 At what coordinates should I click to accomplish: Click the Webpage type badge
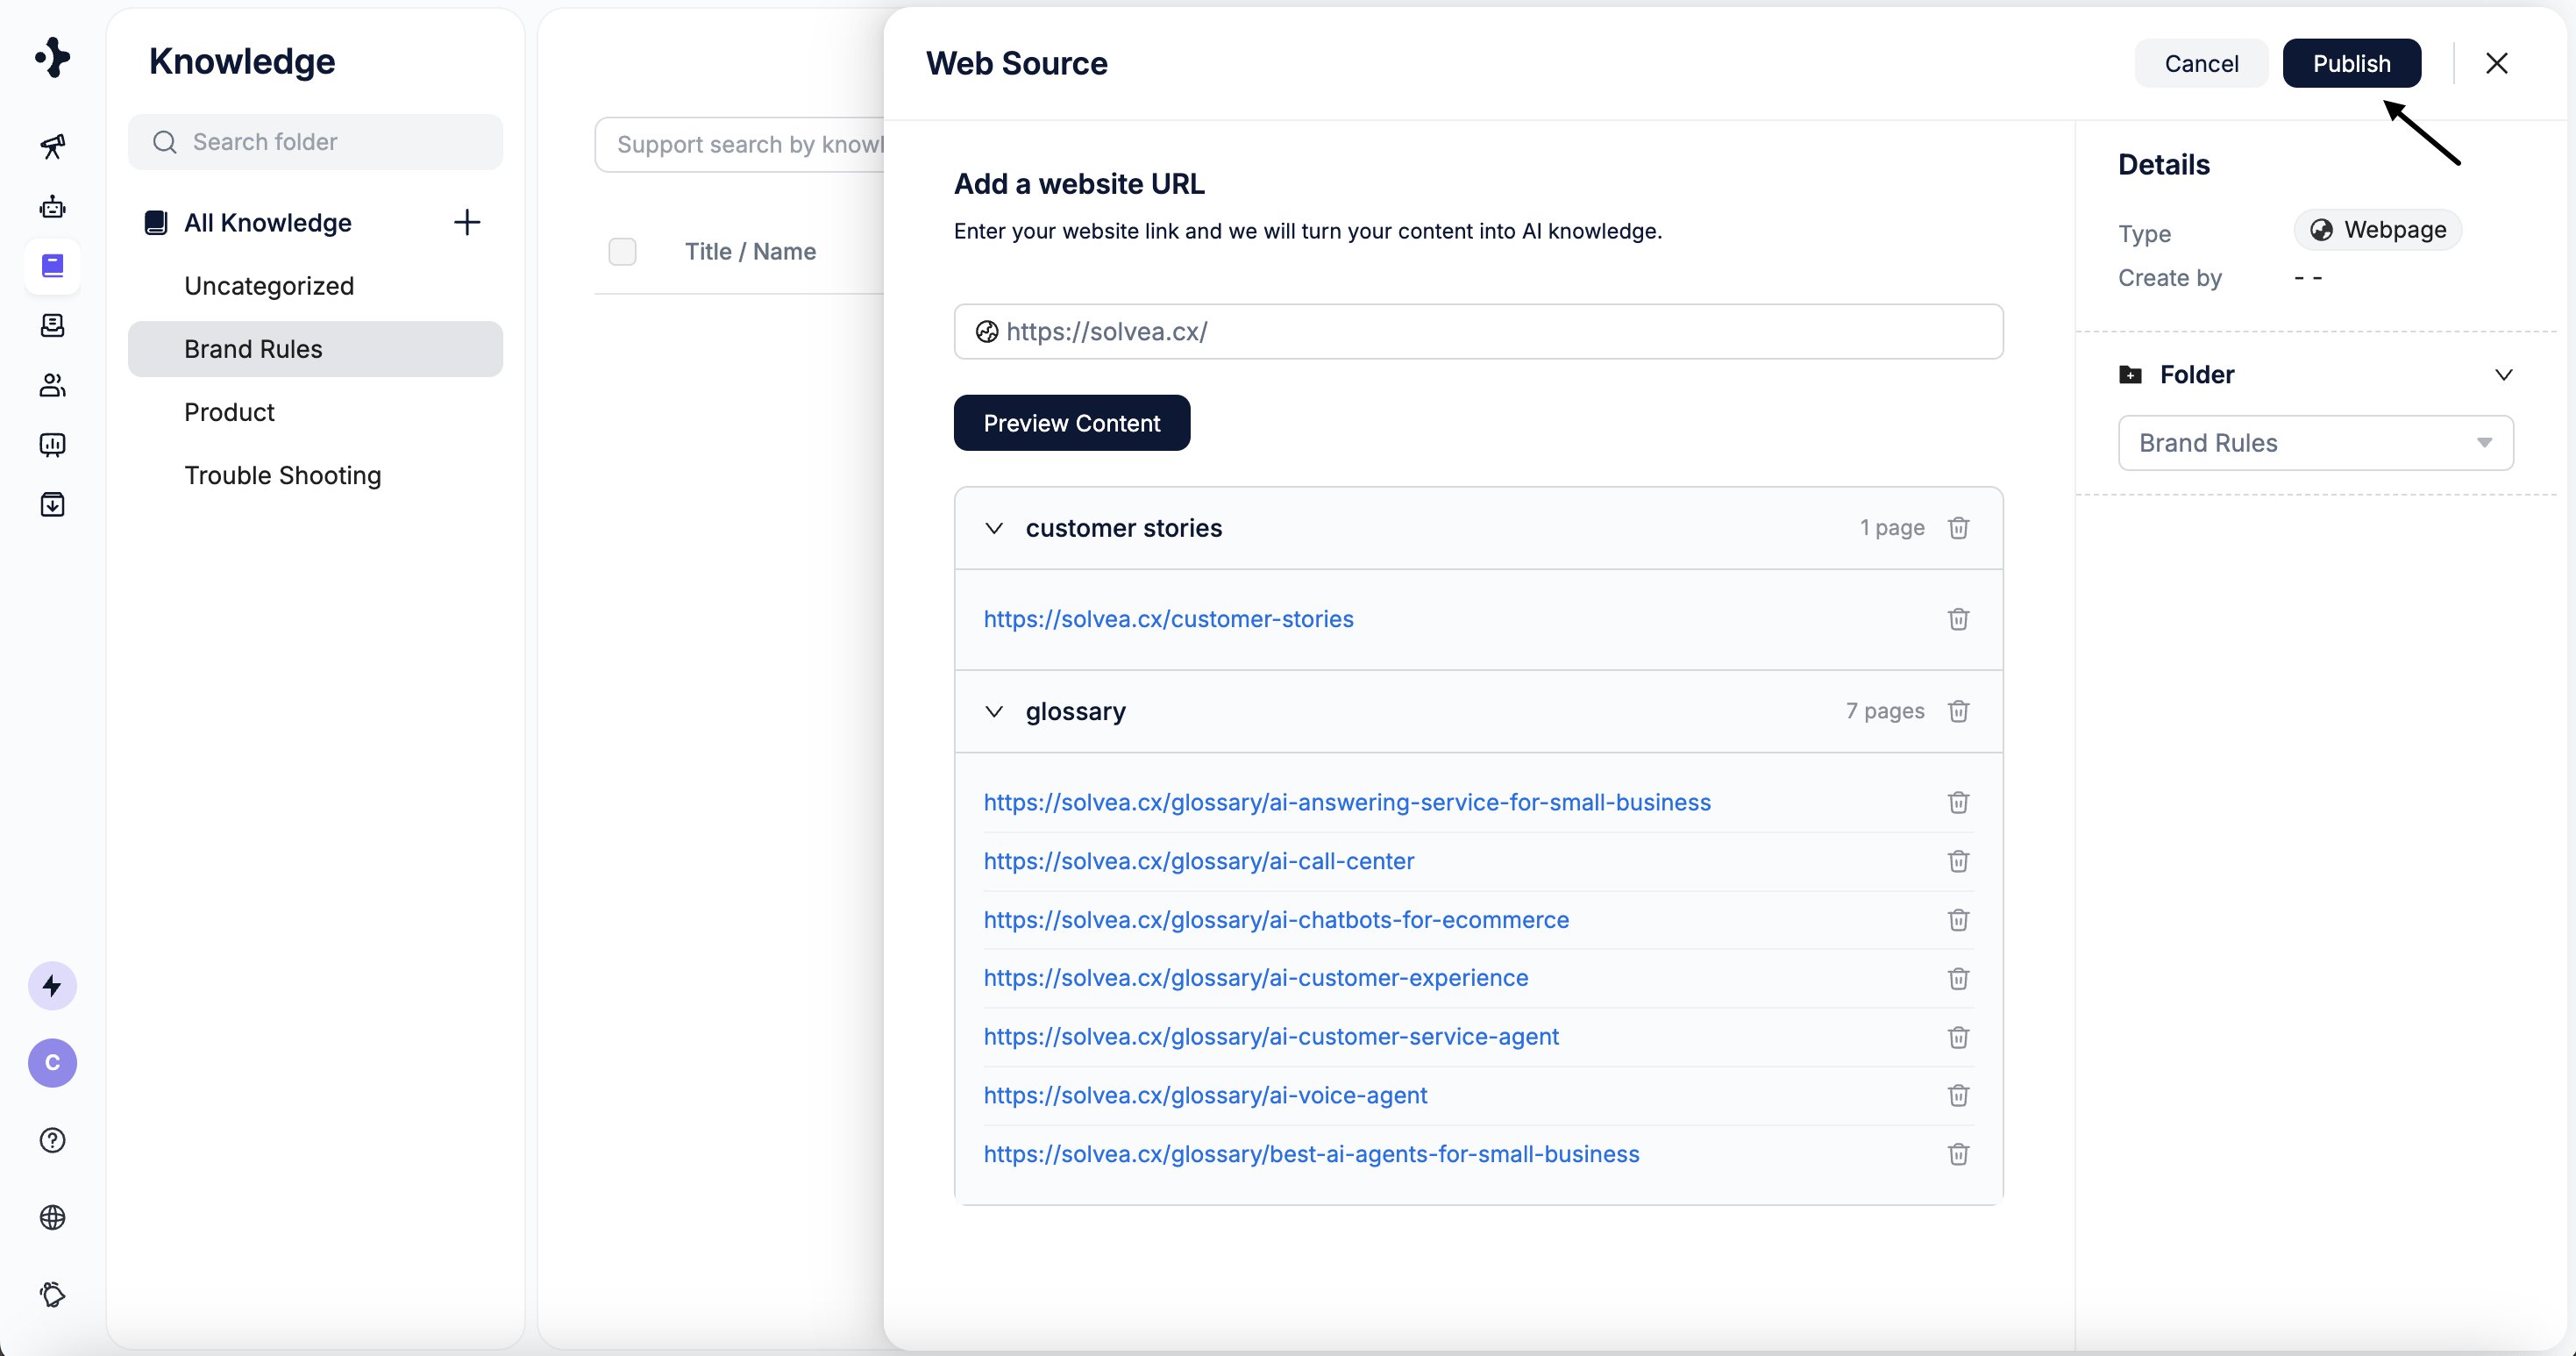[2377, 230]
